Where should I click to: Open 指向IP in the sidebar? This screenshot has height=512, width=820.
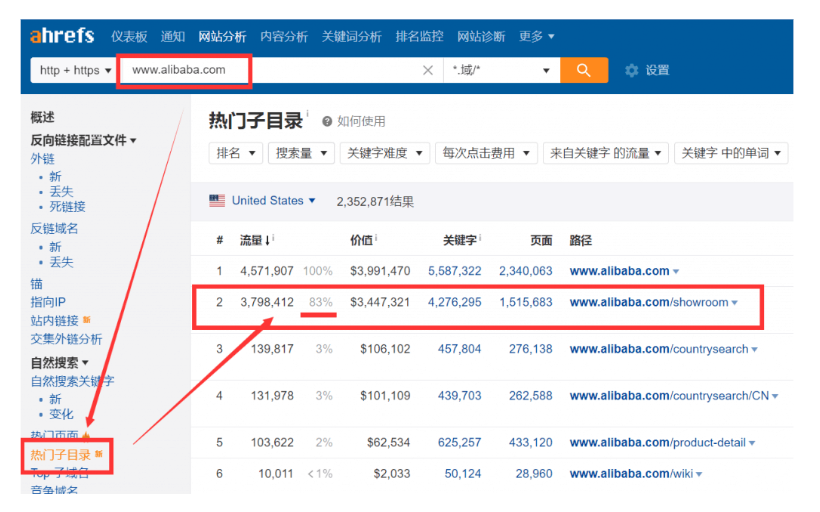point(48,302)
